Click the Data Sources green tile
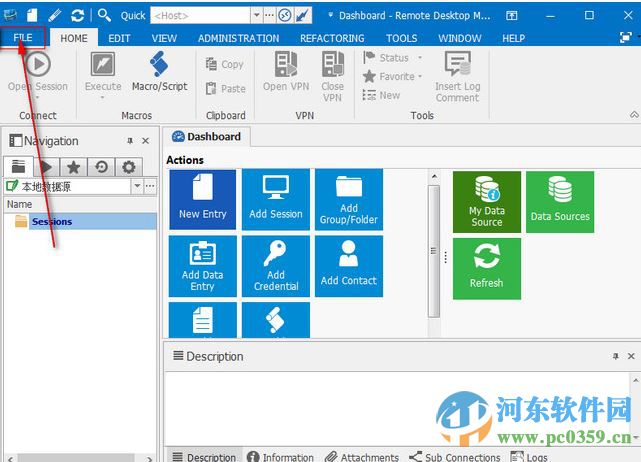 coord(560,202)
